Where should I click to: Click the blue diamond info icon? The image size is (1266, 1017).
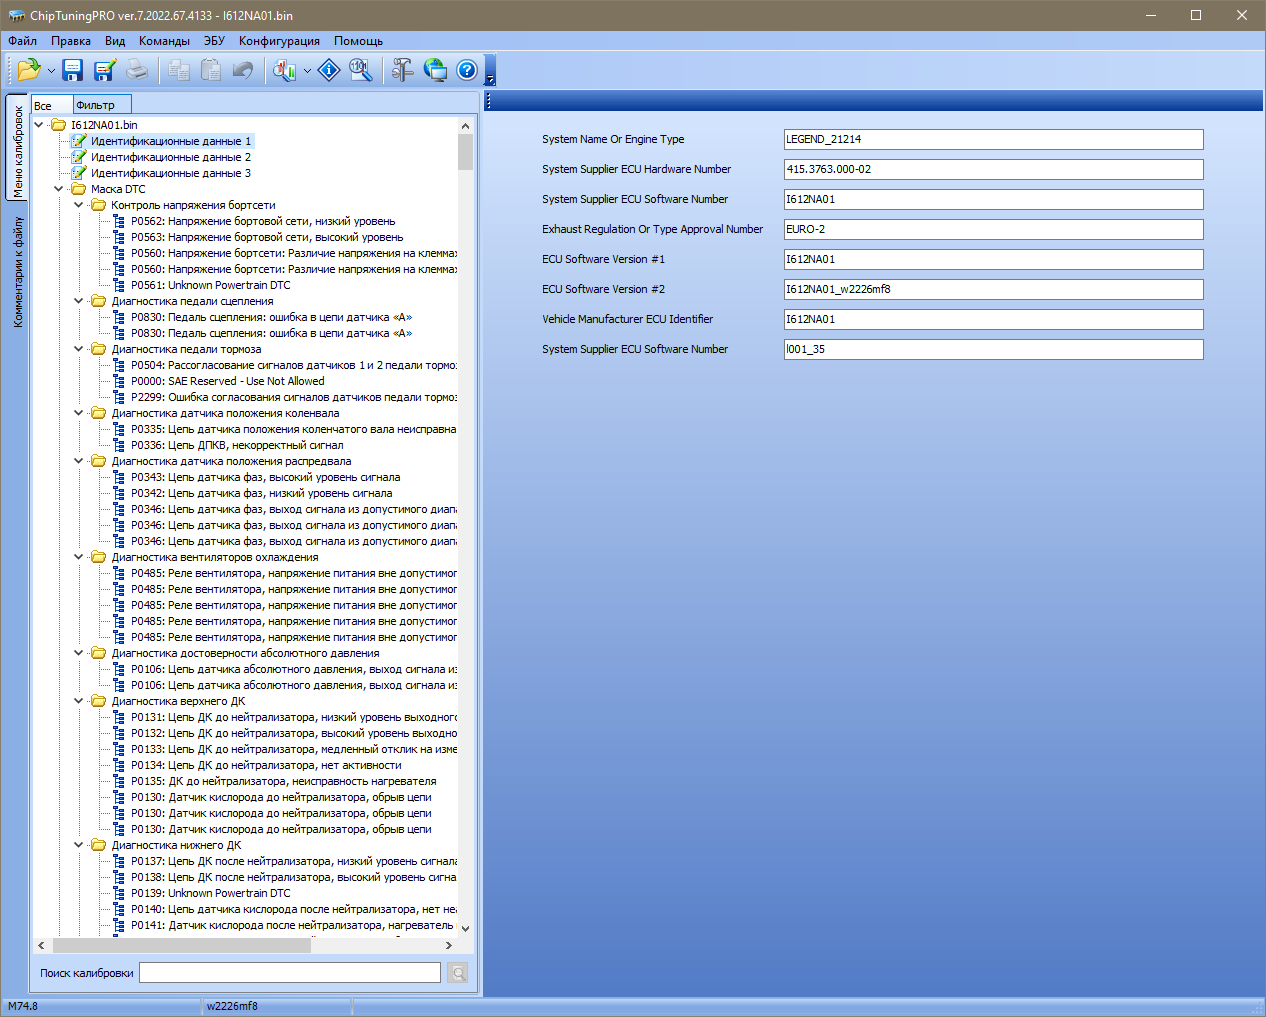coord(329,70)
